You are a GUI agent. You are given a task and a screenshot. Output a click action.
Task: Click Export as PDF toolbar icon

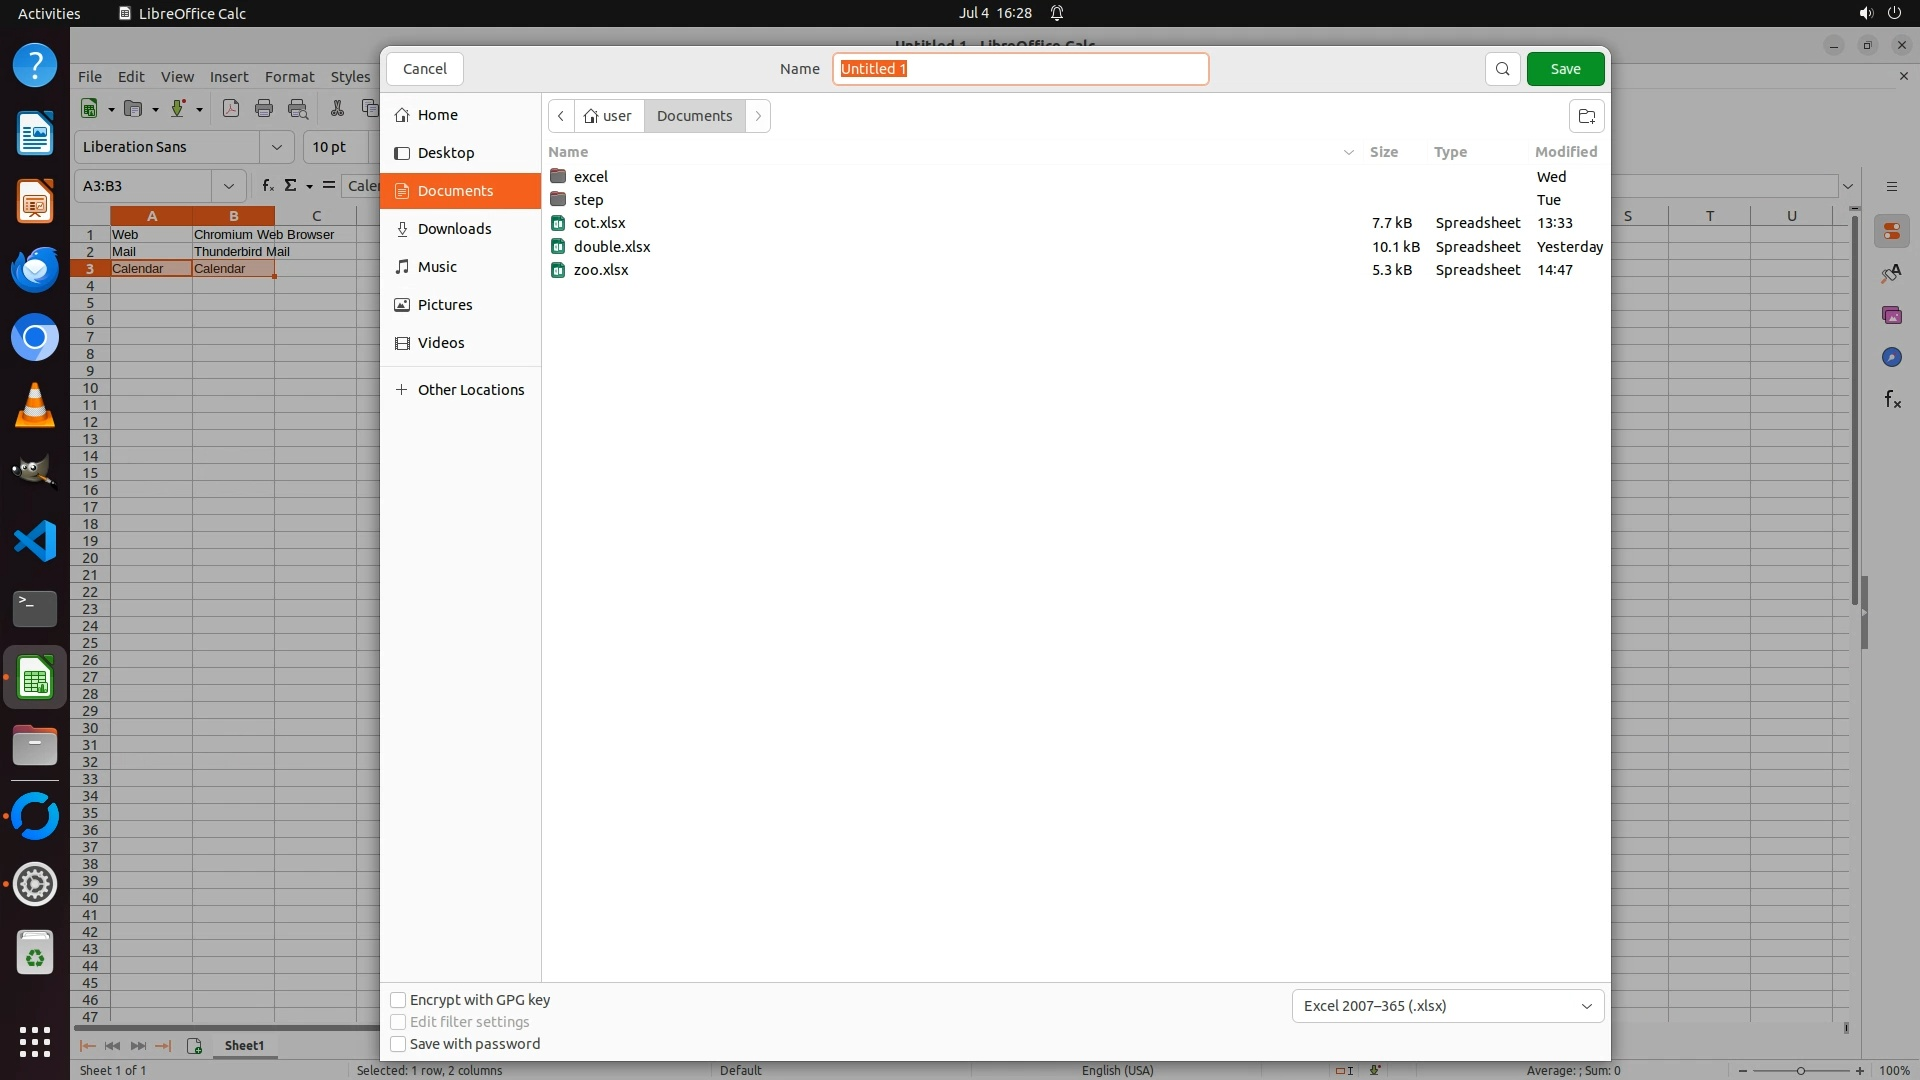pos(231,109)
